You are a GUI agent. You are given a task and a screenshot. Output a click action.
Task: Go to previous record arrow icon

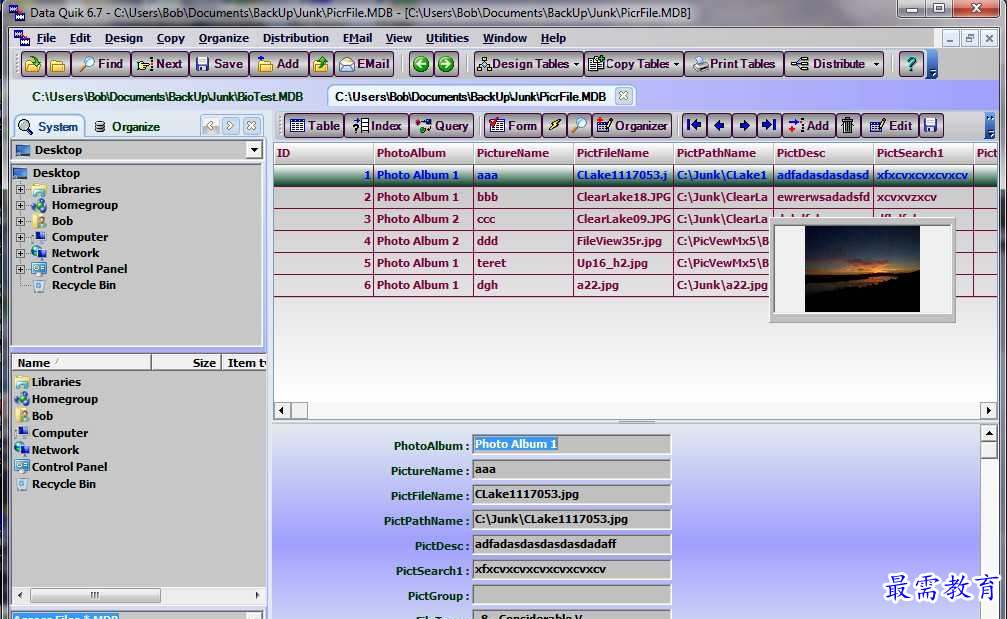[x=719, y=125]
